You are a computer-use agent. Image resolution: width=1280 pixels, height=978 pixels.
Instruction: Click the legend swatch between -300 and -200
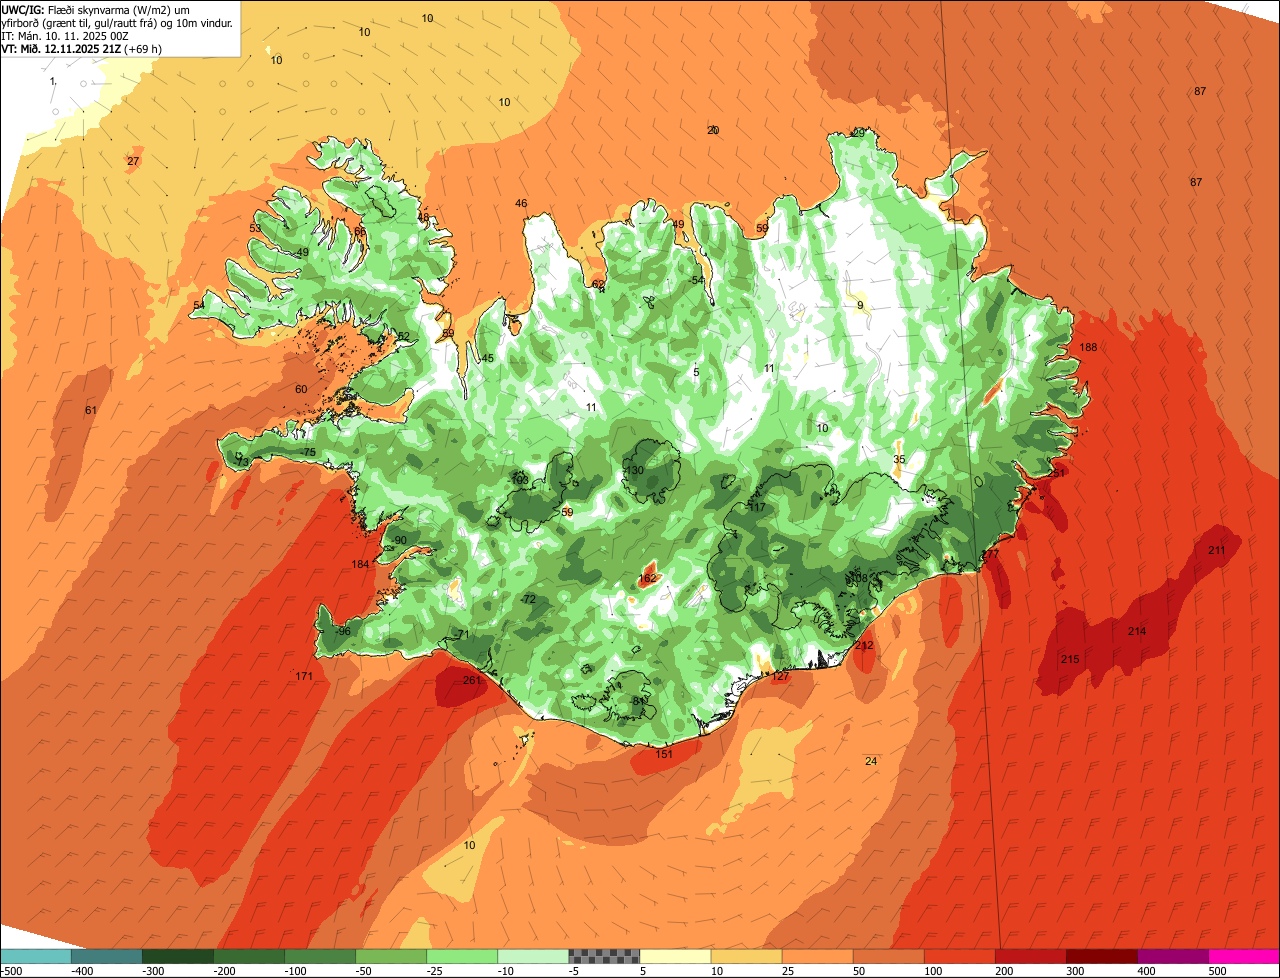178,956
